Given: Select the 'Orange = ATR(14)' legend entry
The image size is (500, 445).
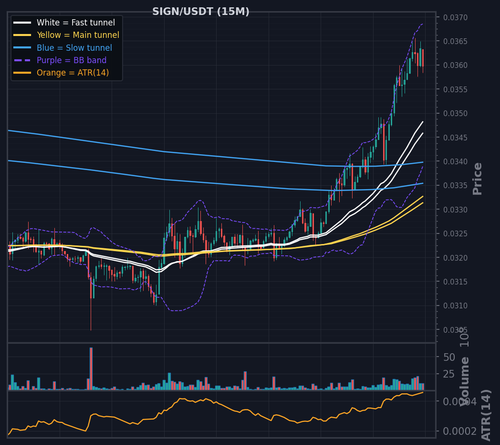Looking at the screenshot, I should tap(61, 73).
